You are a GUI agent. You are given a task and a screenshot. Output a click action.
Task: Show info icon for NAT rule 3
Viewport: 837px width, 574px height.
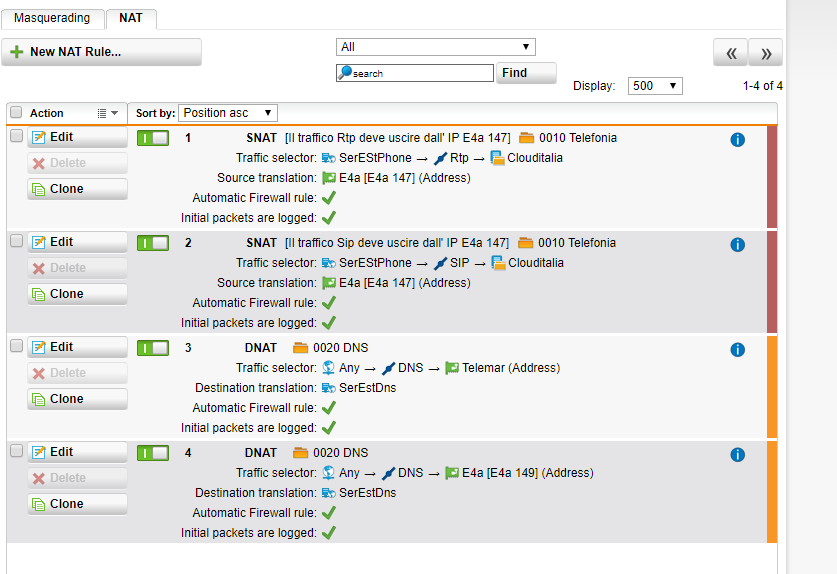tap(737, 350)
